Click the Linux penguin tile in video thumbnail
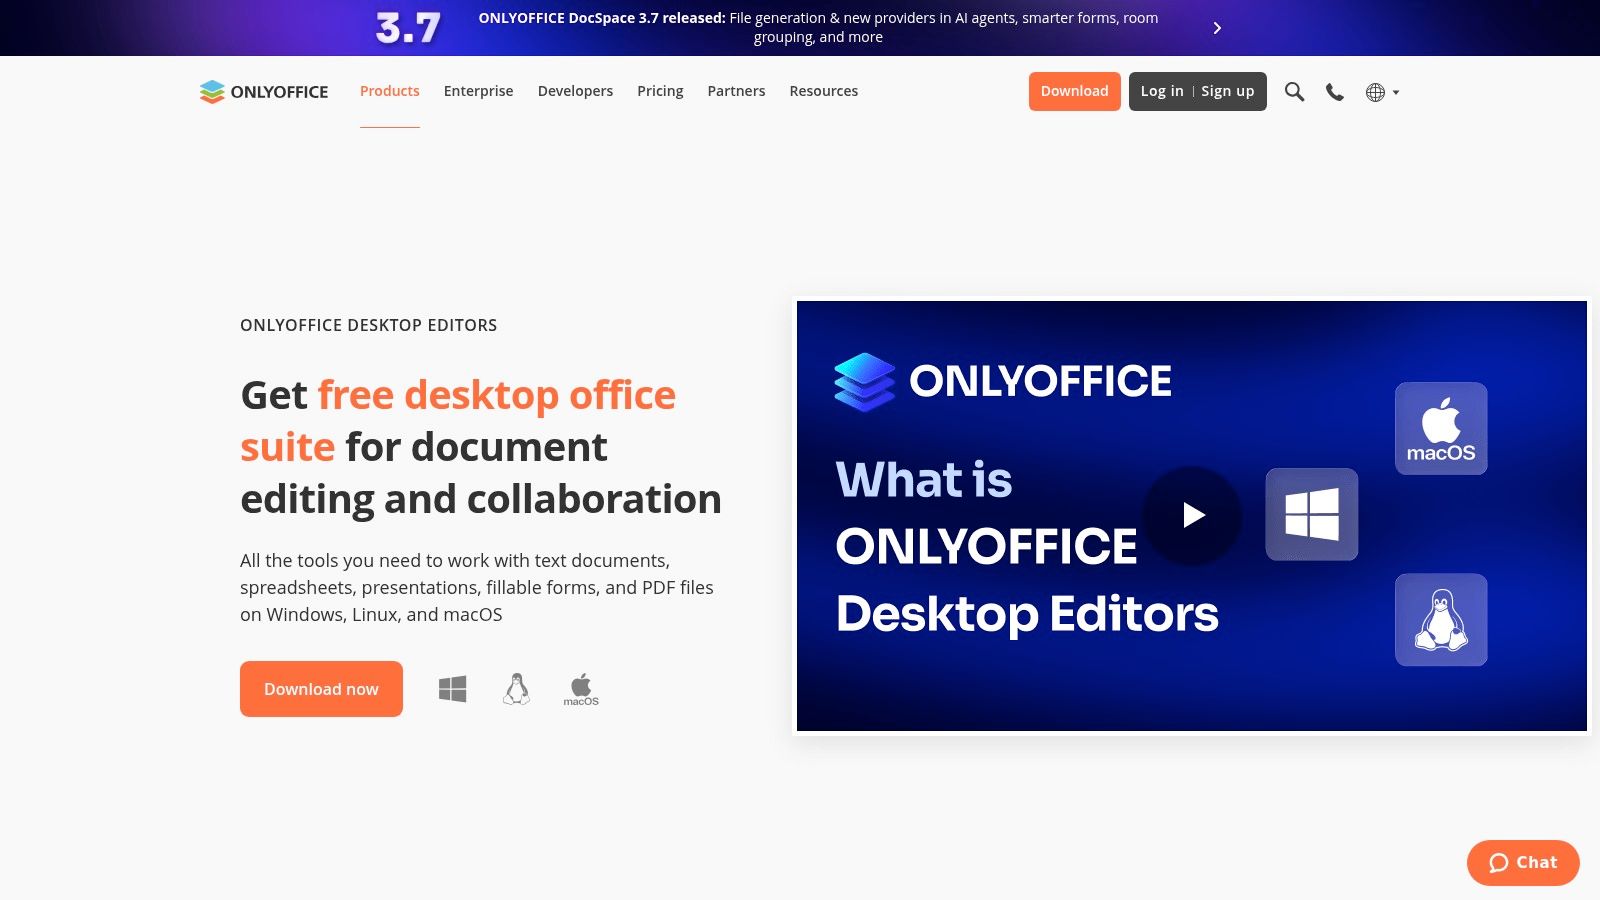This screenshot has width=1600, height=900. tap(1441, 620)
